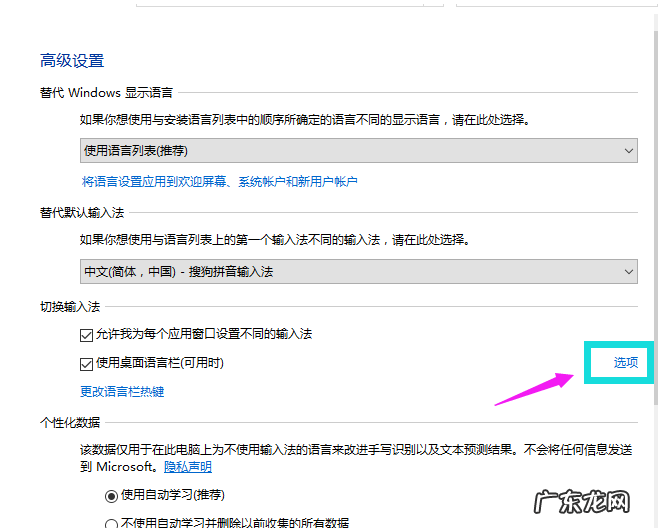
Task: Toggle checkbox 使用桌面语言栏(可用时)
Action: pyautogui.click(x=86, y=364)
